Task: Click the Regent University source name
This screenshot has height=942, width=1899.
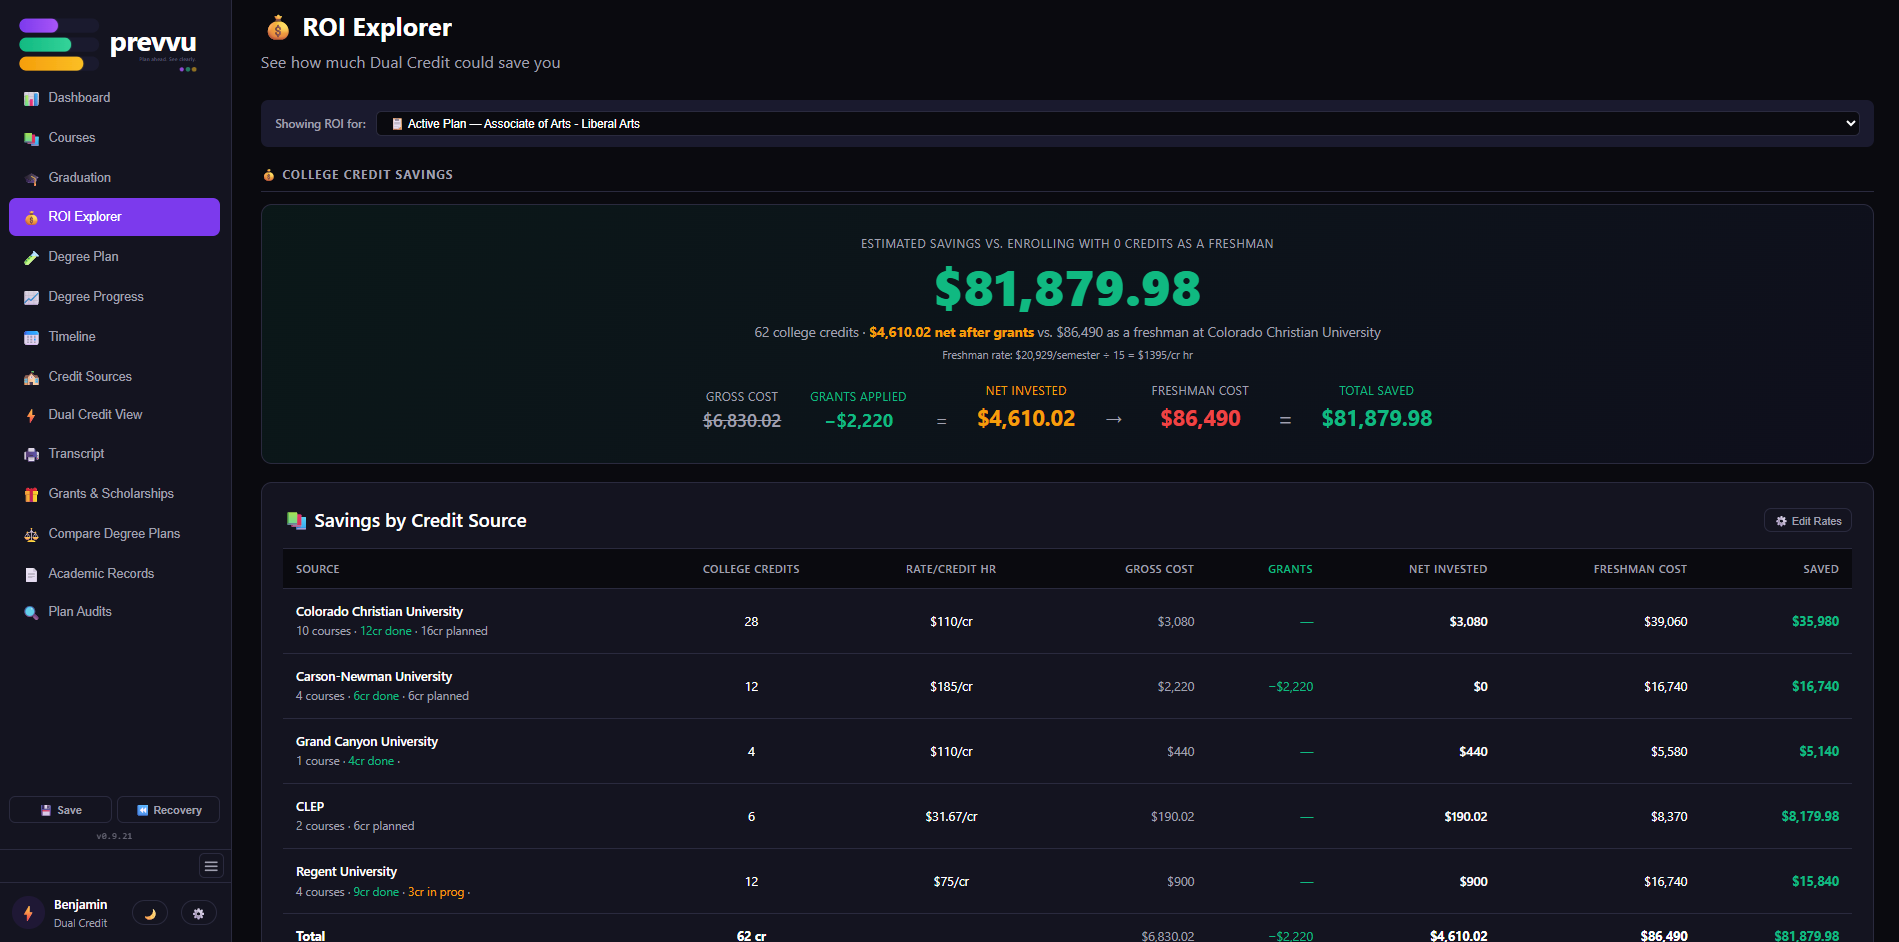Action: [x=346, y=872]
